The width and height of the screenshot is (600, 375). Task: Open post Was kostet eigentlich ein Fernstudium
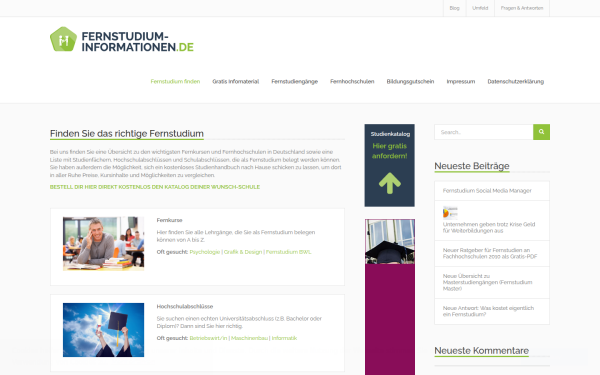[488, 311]
